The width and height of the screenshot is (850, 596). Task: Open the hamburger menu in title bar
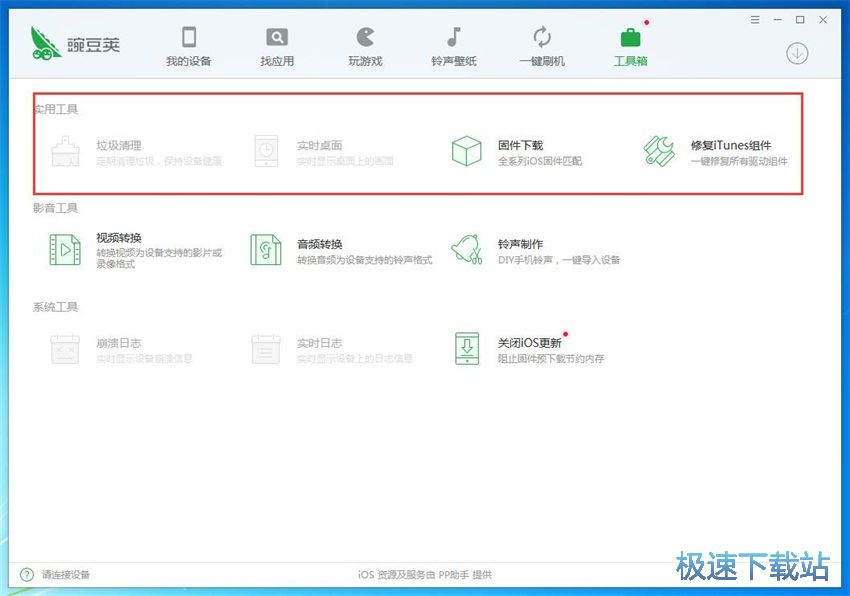coord(755,20)
